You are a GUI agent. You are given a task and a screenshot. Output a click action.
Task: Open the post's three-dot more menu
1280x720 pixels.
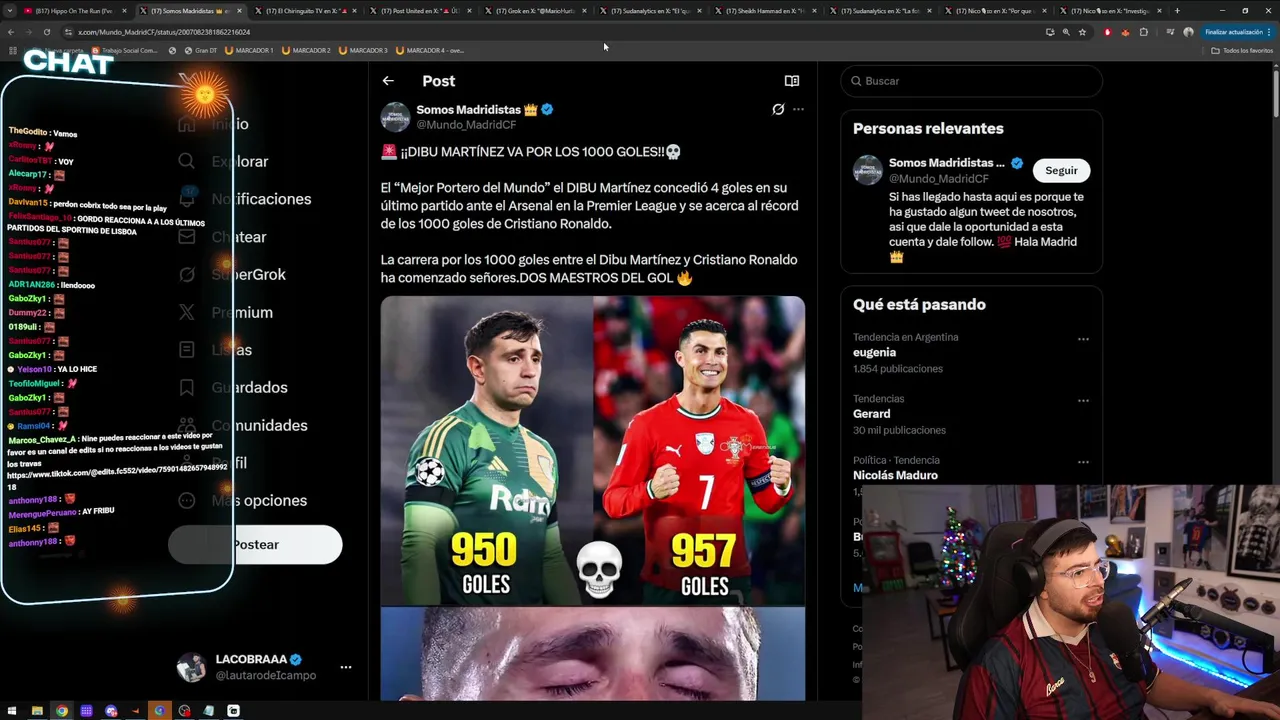pyautogui.click(x=798, y=109)
